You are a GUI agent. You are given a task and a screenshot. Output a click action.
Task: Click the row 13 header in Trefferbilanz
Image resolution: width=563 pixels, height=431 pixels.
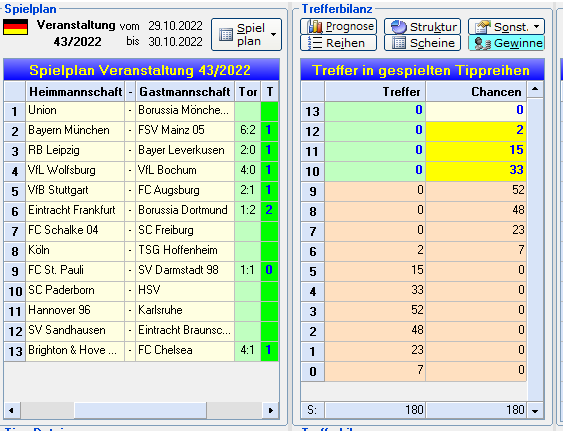313,111
